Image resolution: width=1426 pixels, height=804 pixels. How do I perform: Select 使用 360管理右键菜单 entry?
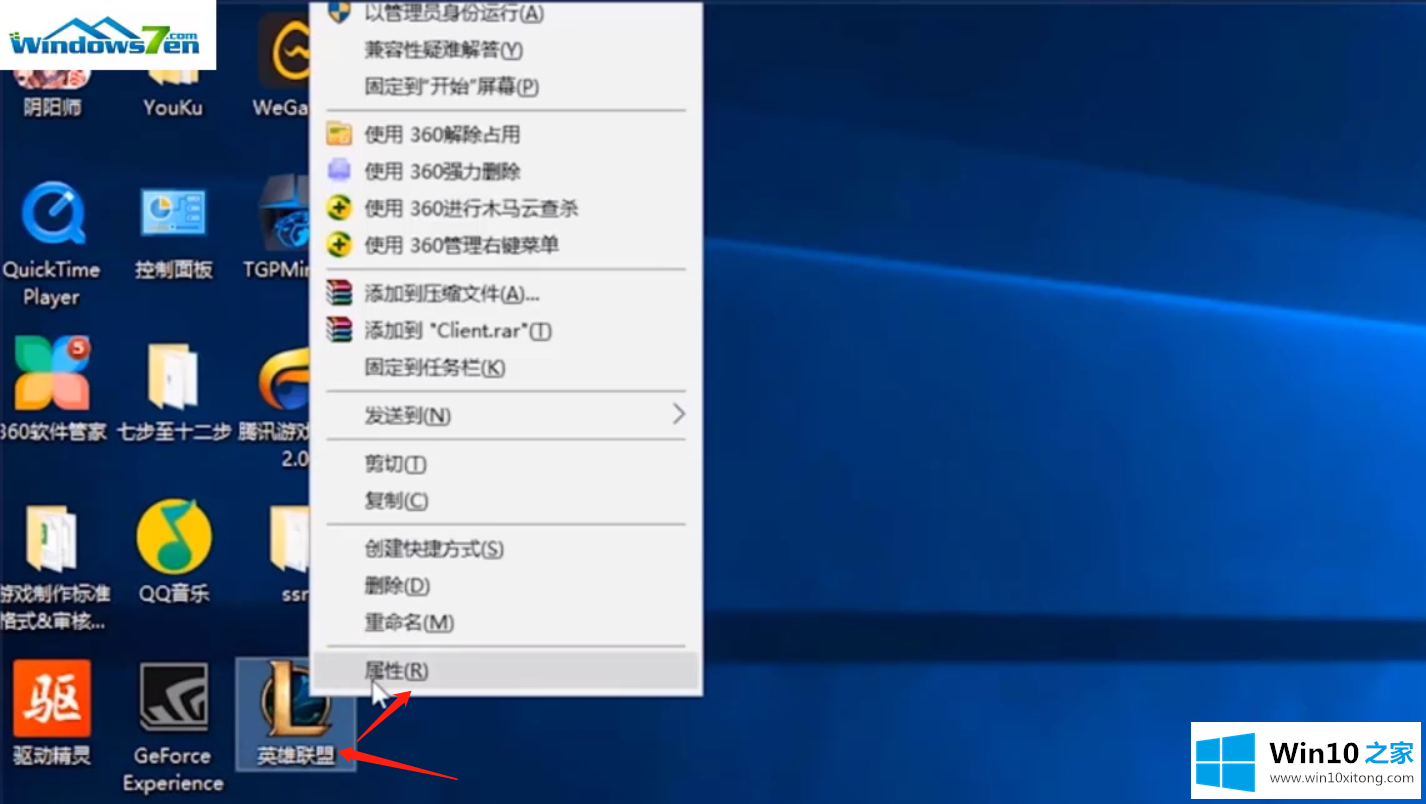click(506, 244)
